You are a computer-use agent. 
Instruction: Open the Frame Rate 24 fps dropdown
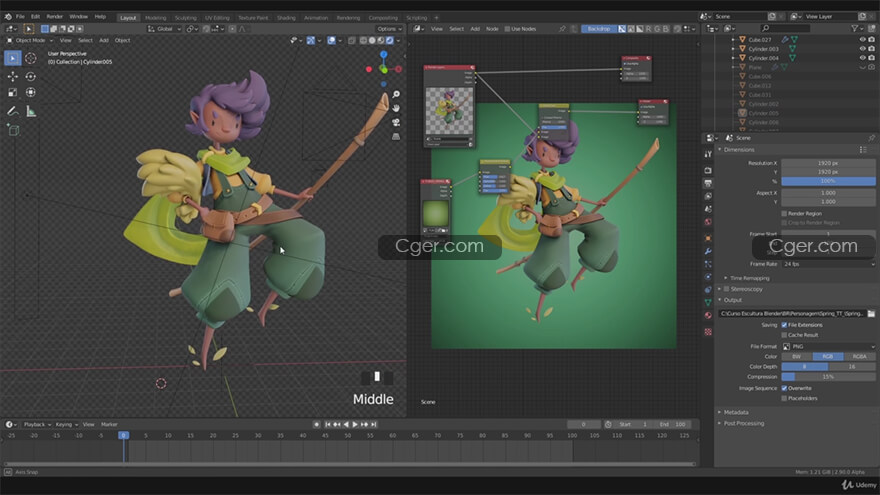point(828,264)
